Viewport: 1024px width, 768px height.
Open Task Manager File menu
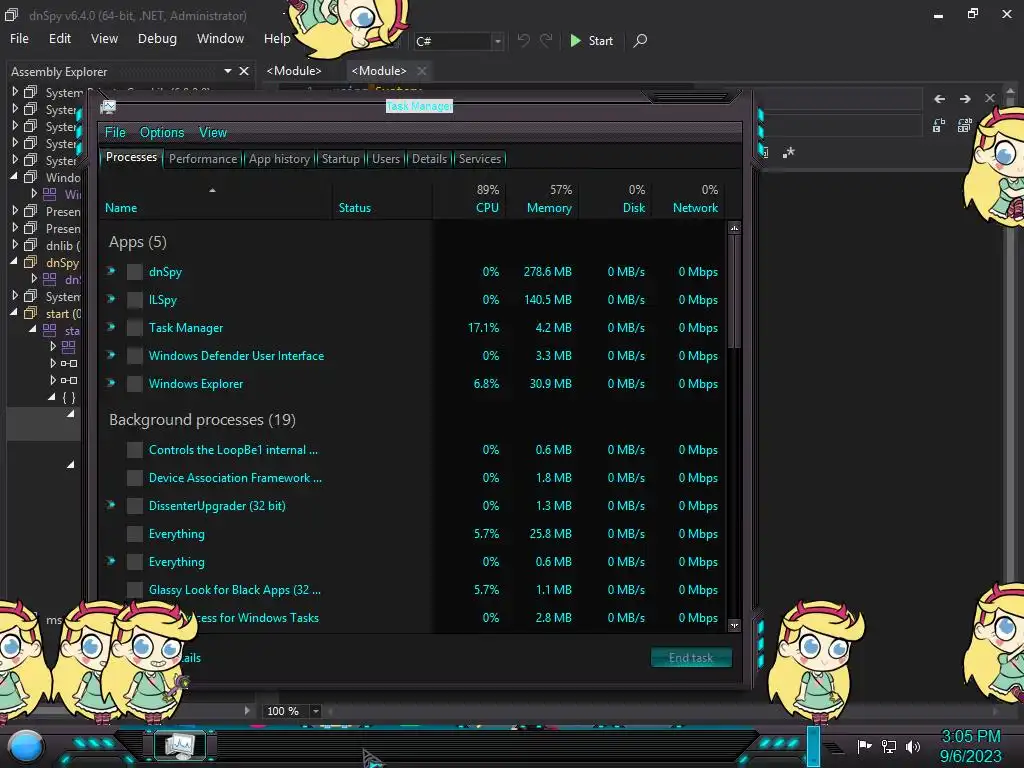(x=115, y=133)
